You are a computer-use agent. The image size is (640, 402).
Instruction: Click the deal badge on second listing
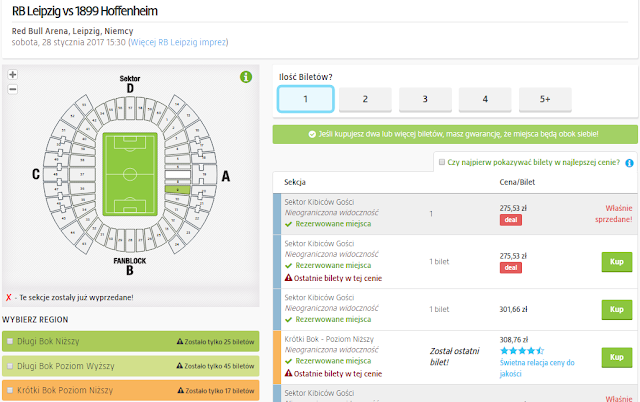pyautogui.click(x=510, y=268)
